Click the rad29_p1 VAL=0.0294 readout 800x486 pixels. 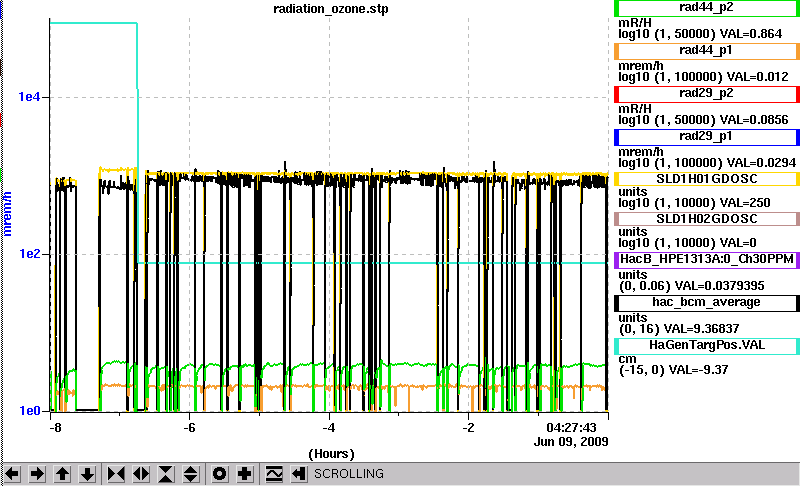(761, 163)
